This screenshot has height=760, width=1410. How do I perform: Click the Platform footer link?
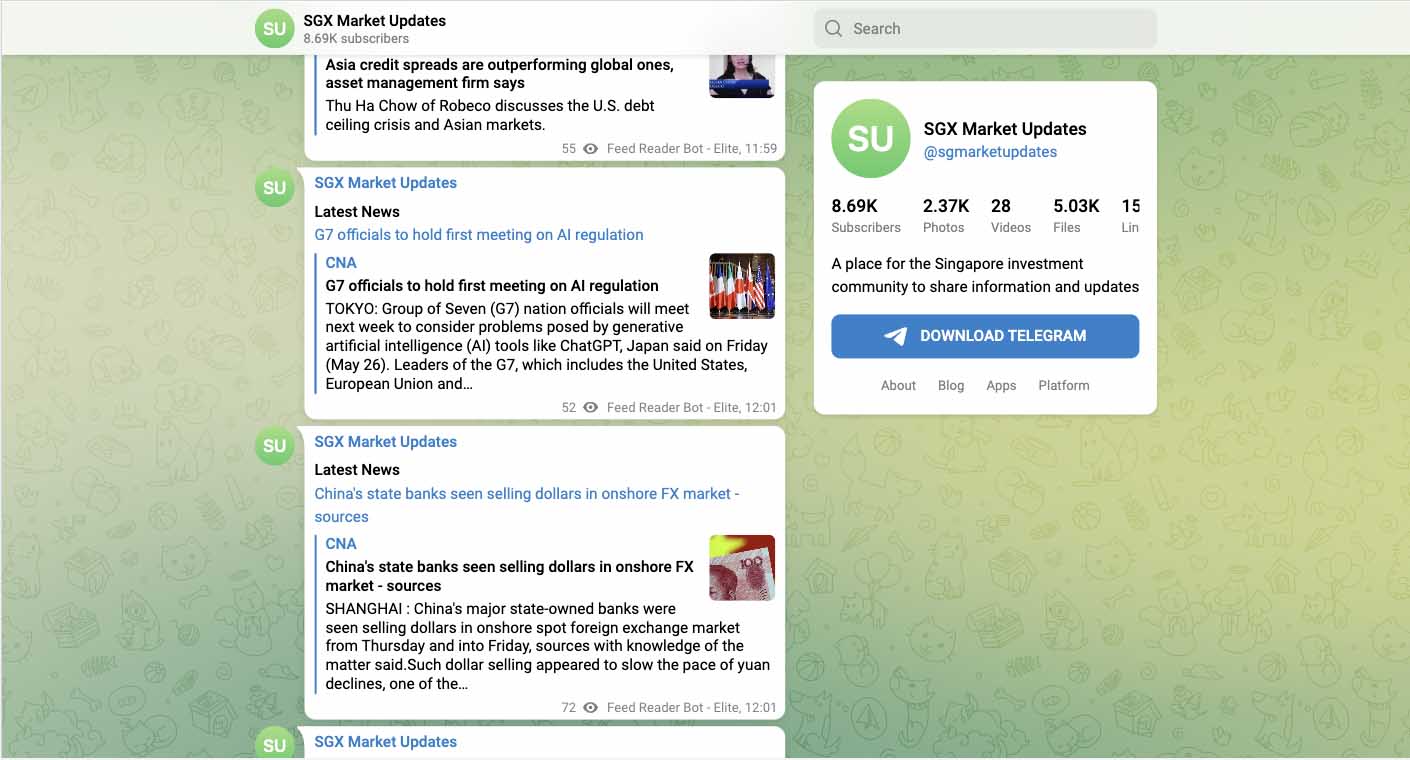(x=1063, y=385)
